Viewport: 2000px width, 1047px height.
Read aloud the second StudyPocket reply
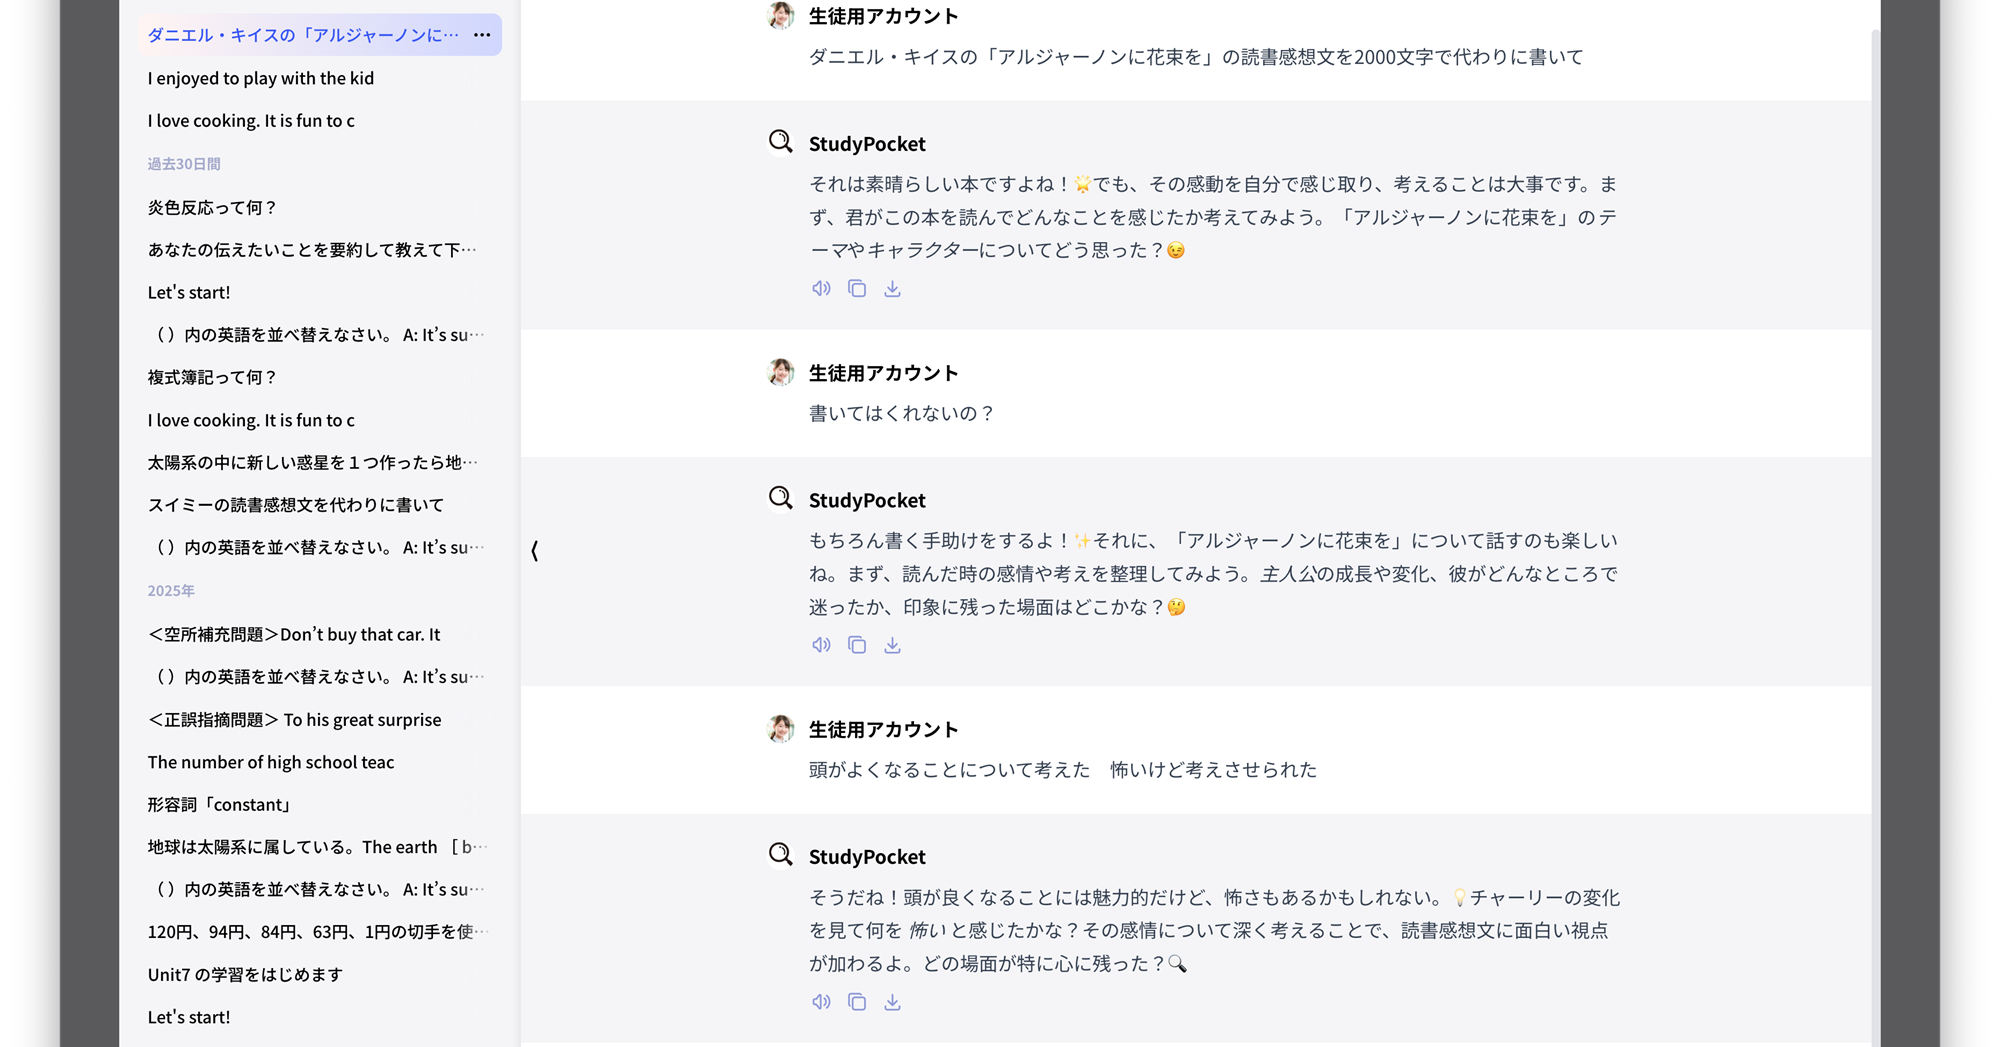tap(821, 645)
